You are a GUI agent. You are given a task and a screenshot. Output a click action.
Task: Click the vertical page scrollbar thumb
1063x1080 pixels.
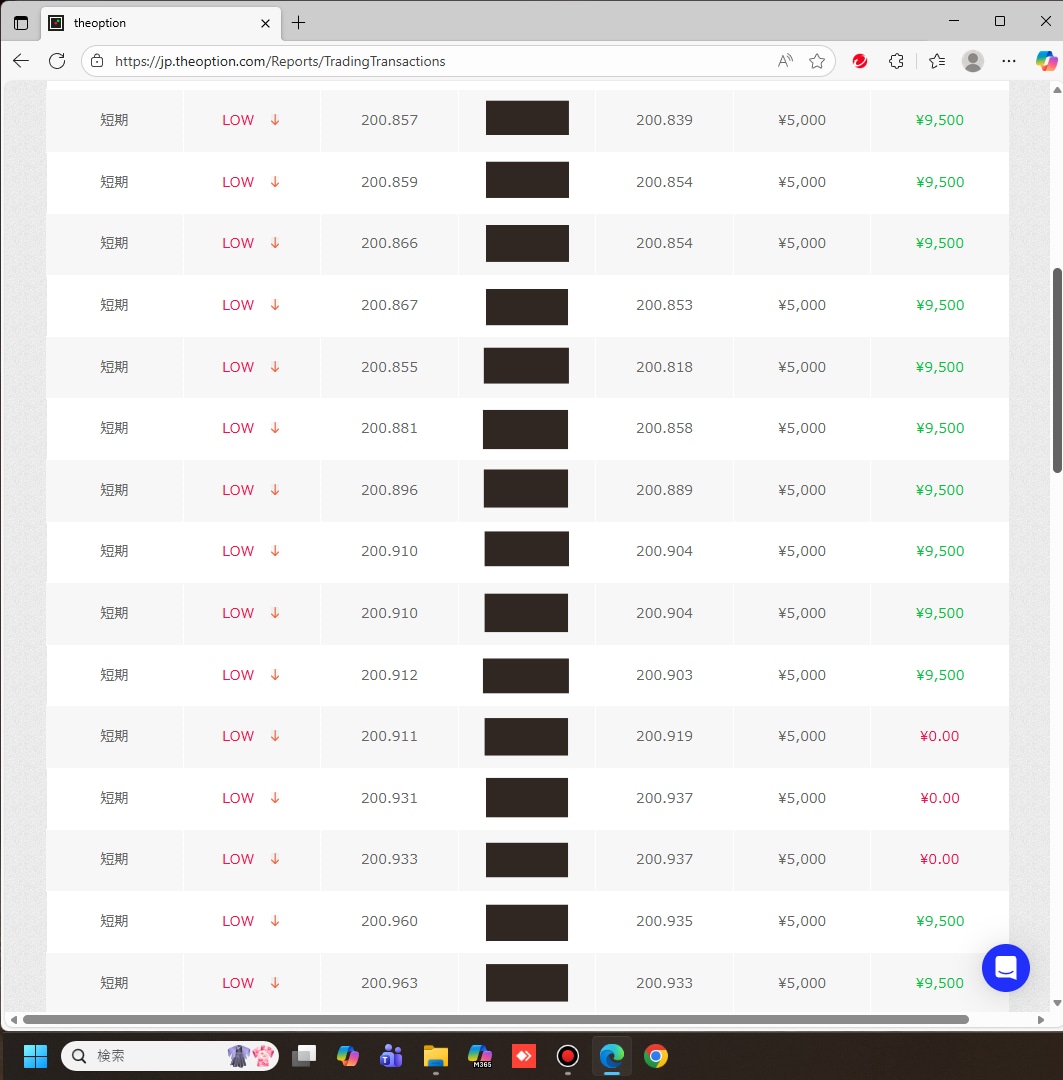click(1057, 371)
